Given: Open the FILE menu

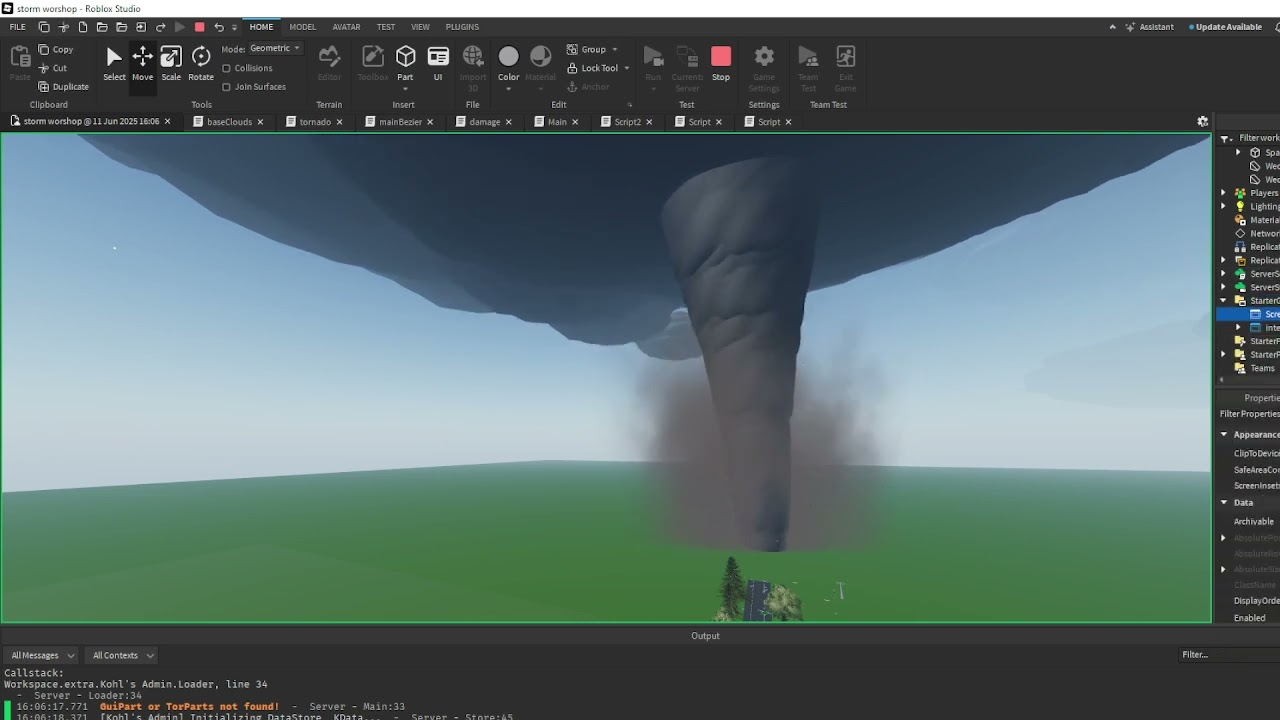Looking at the screenshot, I should click(x=18, y=27).
